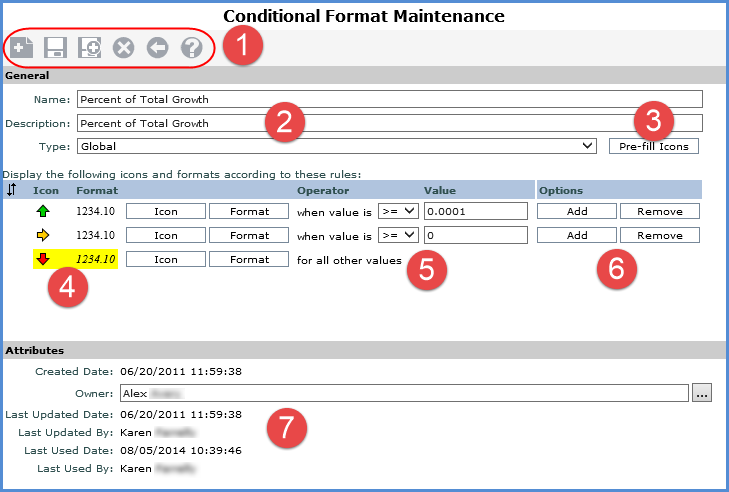Viewport: 729px width, 492px height.
Task: Open Help via question mark icon
Action: pyautogui.click(x=191, y=48)
